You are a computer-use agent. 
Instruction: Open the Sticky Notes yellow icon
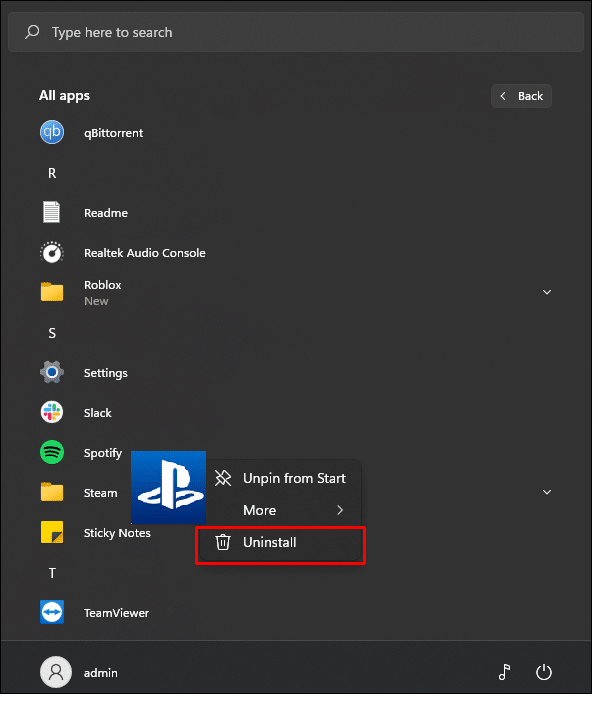click(52, 534)
